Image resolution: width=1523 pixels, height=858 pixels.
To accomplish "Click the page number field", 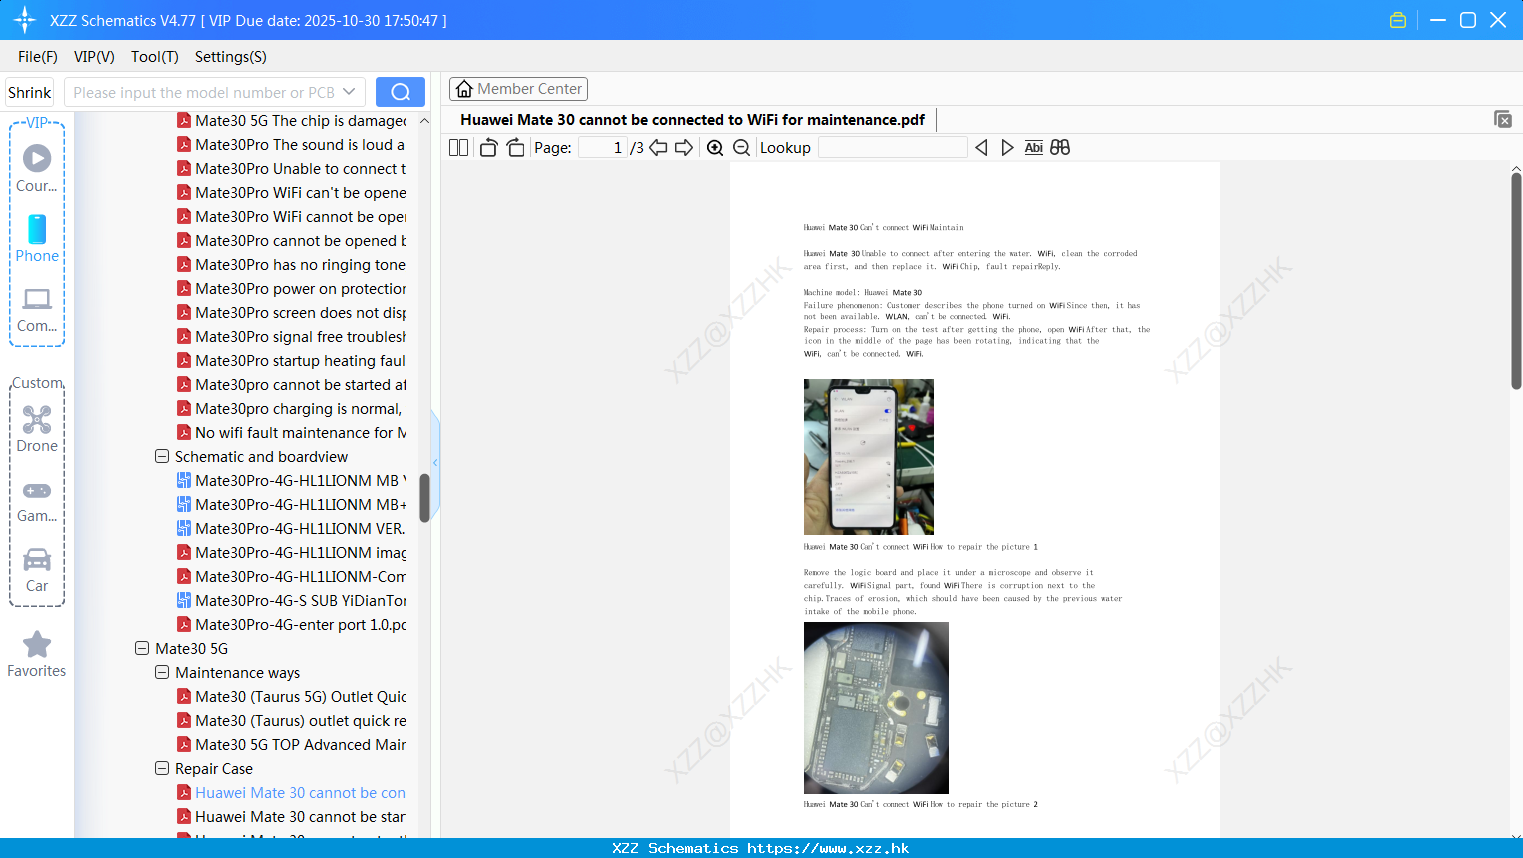I will click(x=603, y=148).
